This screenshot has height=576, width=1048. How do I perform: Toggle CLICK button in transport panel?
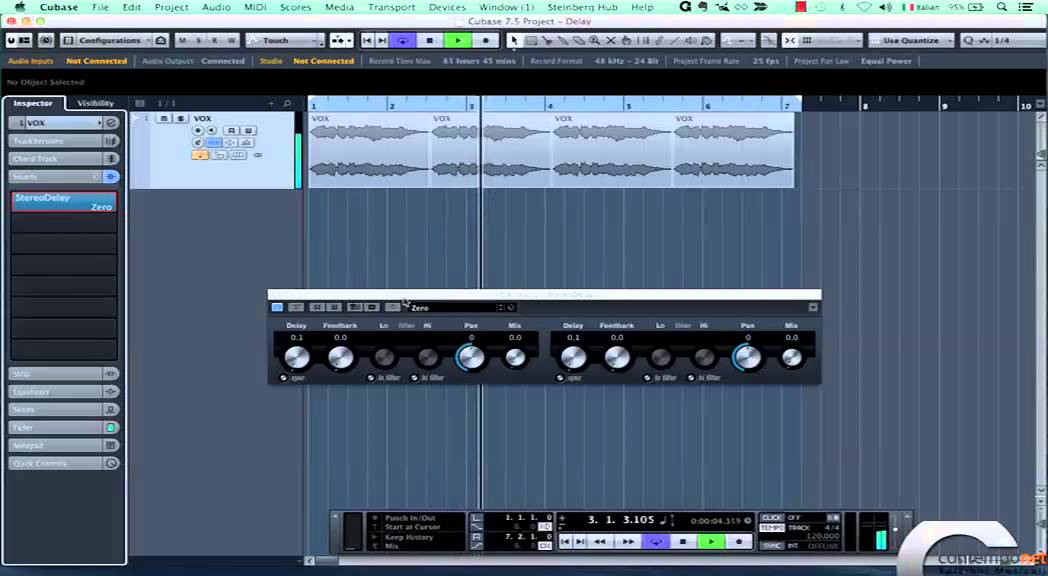pos(772,518)
